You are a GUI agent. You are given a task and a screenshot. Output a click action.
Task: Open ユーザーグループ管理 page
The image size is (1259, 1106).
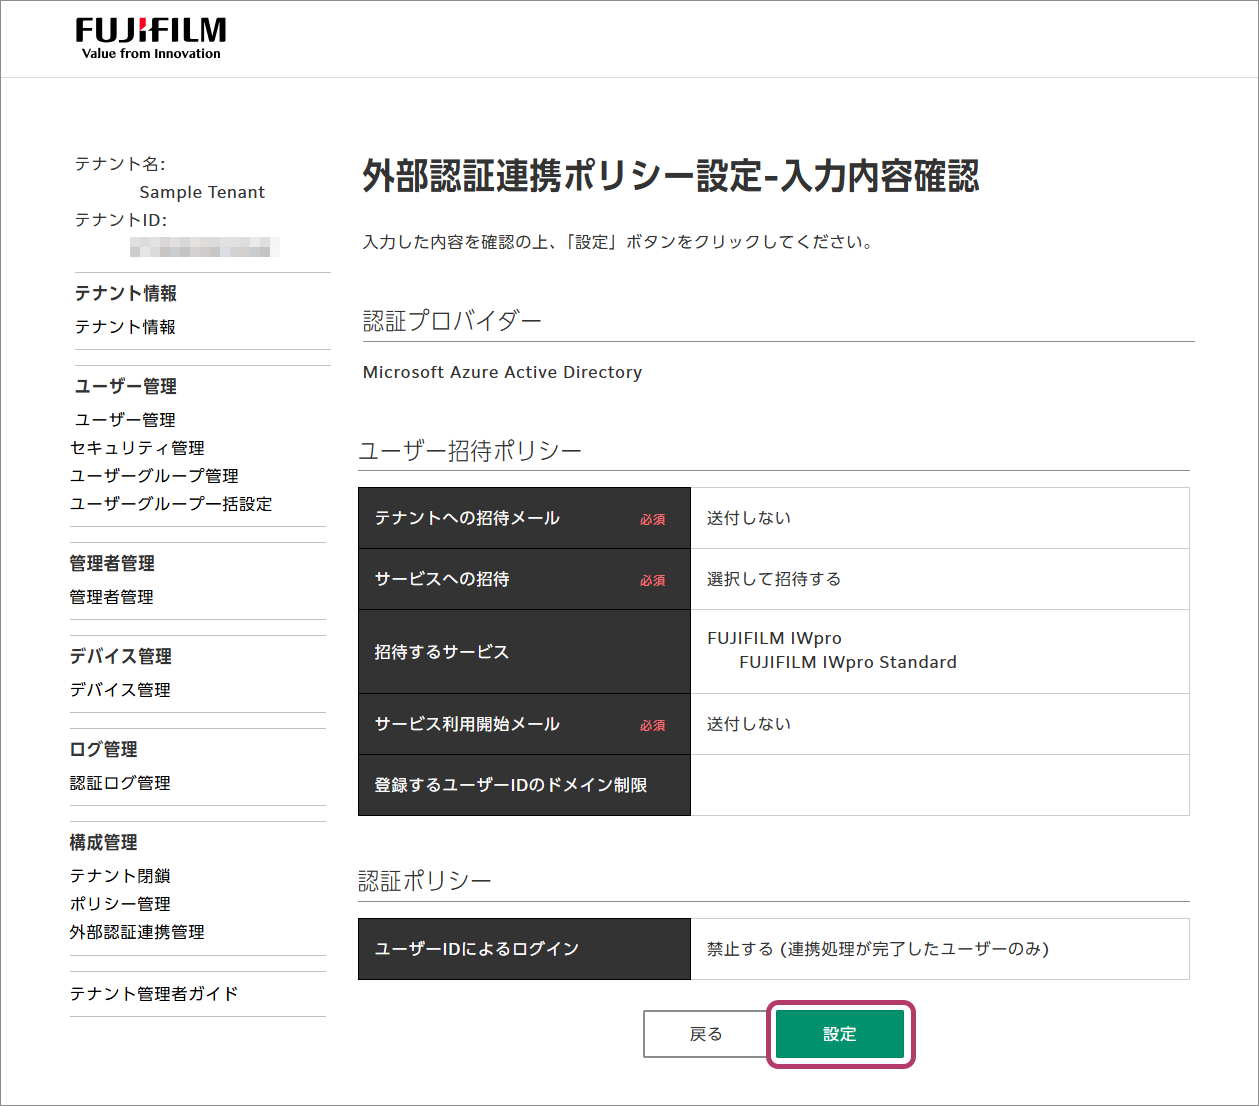coord(154,476)
